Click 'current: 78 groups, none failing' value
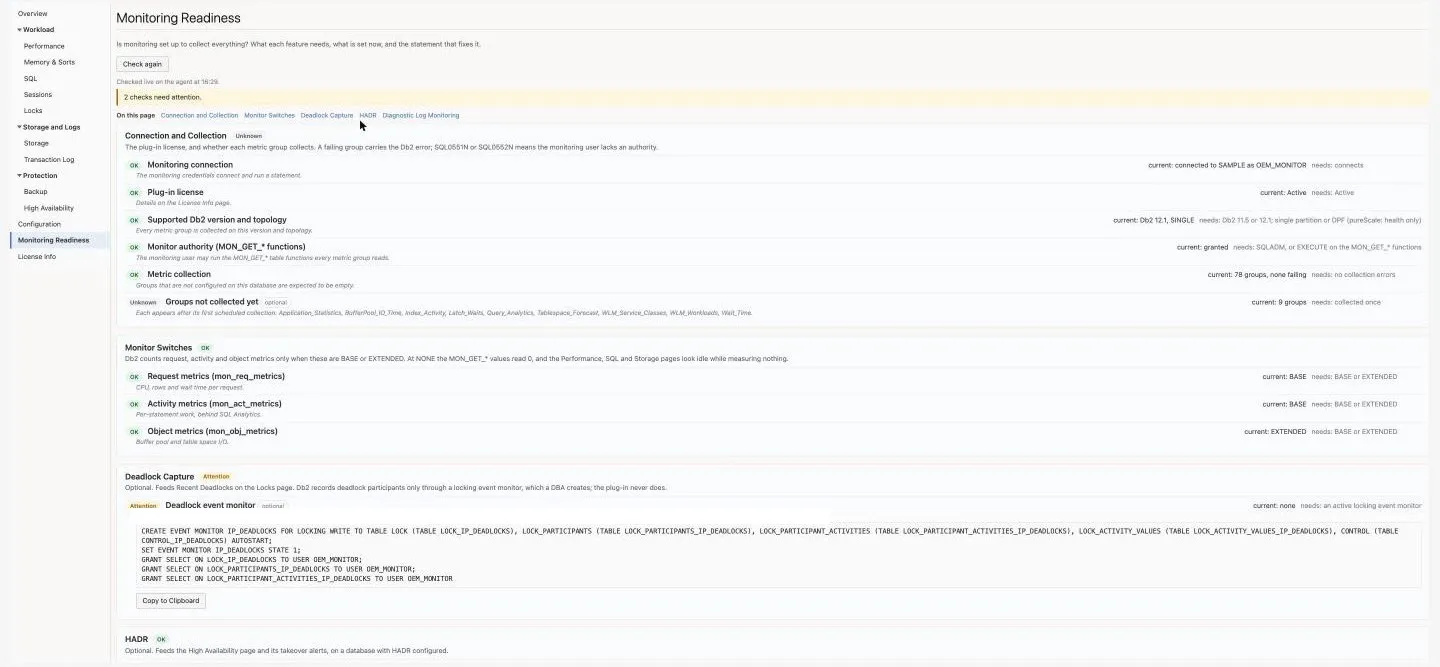 (x=1256, y=275)
